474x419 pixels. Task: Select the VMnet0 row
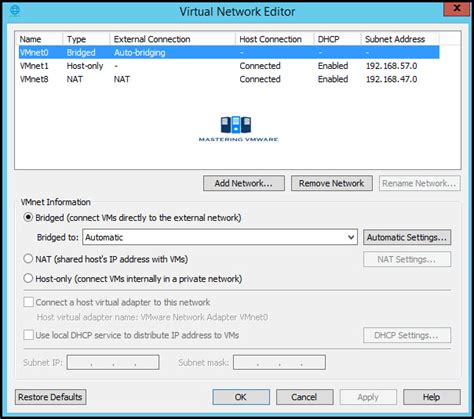(229, 52)
